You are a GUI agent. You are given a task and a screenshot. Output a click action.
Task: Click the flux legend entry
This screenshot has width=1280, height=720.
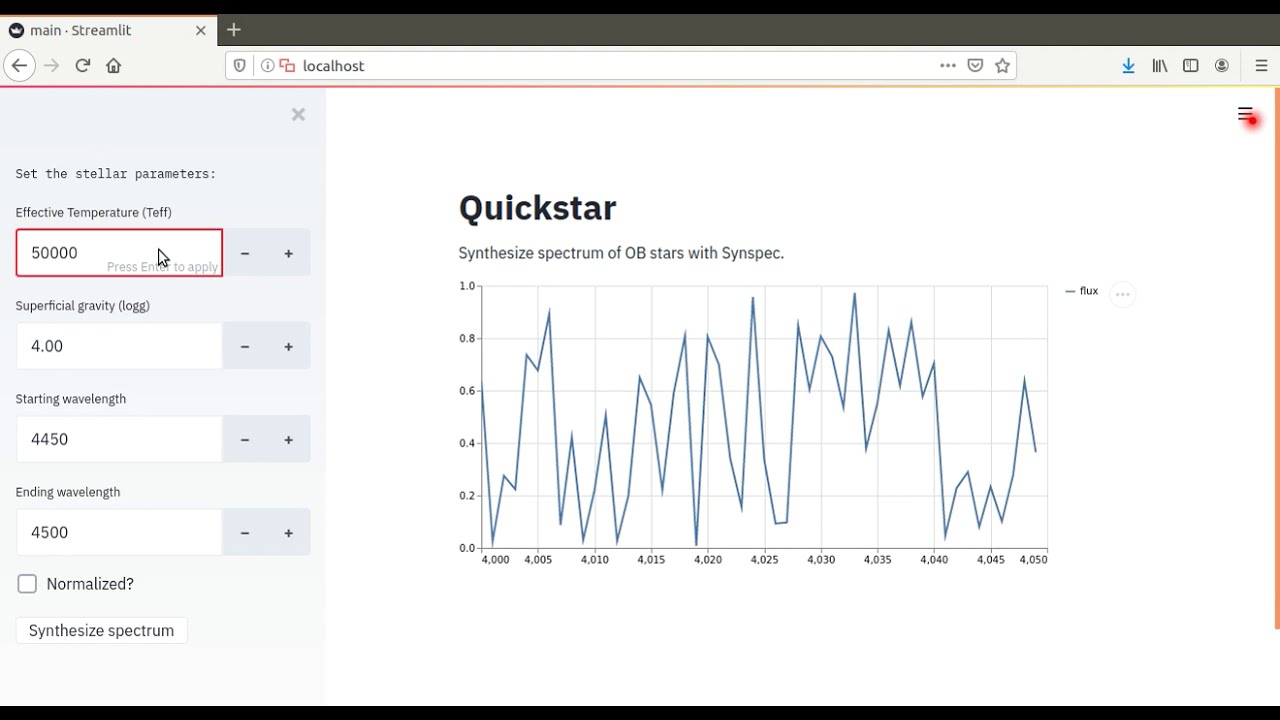[1082, 291]
